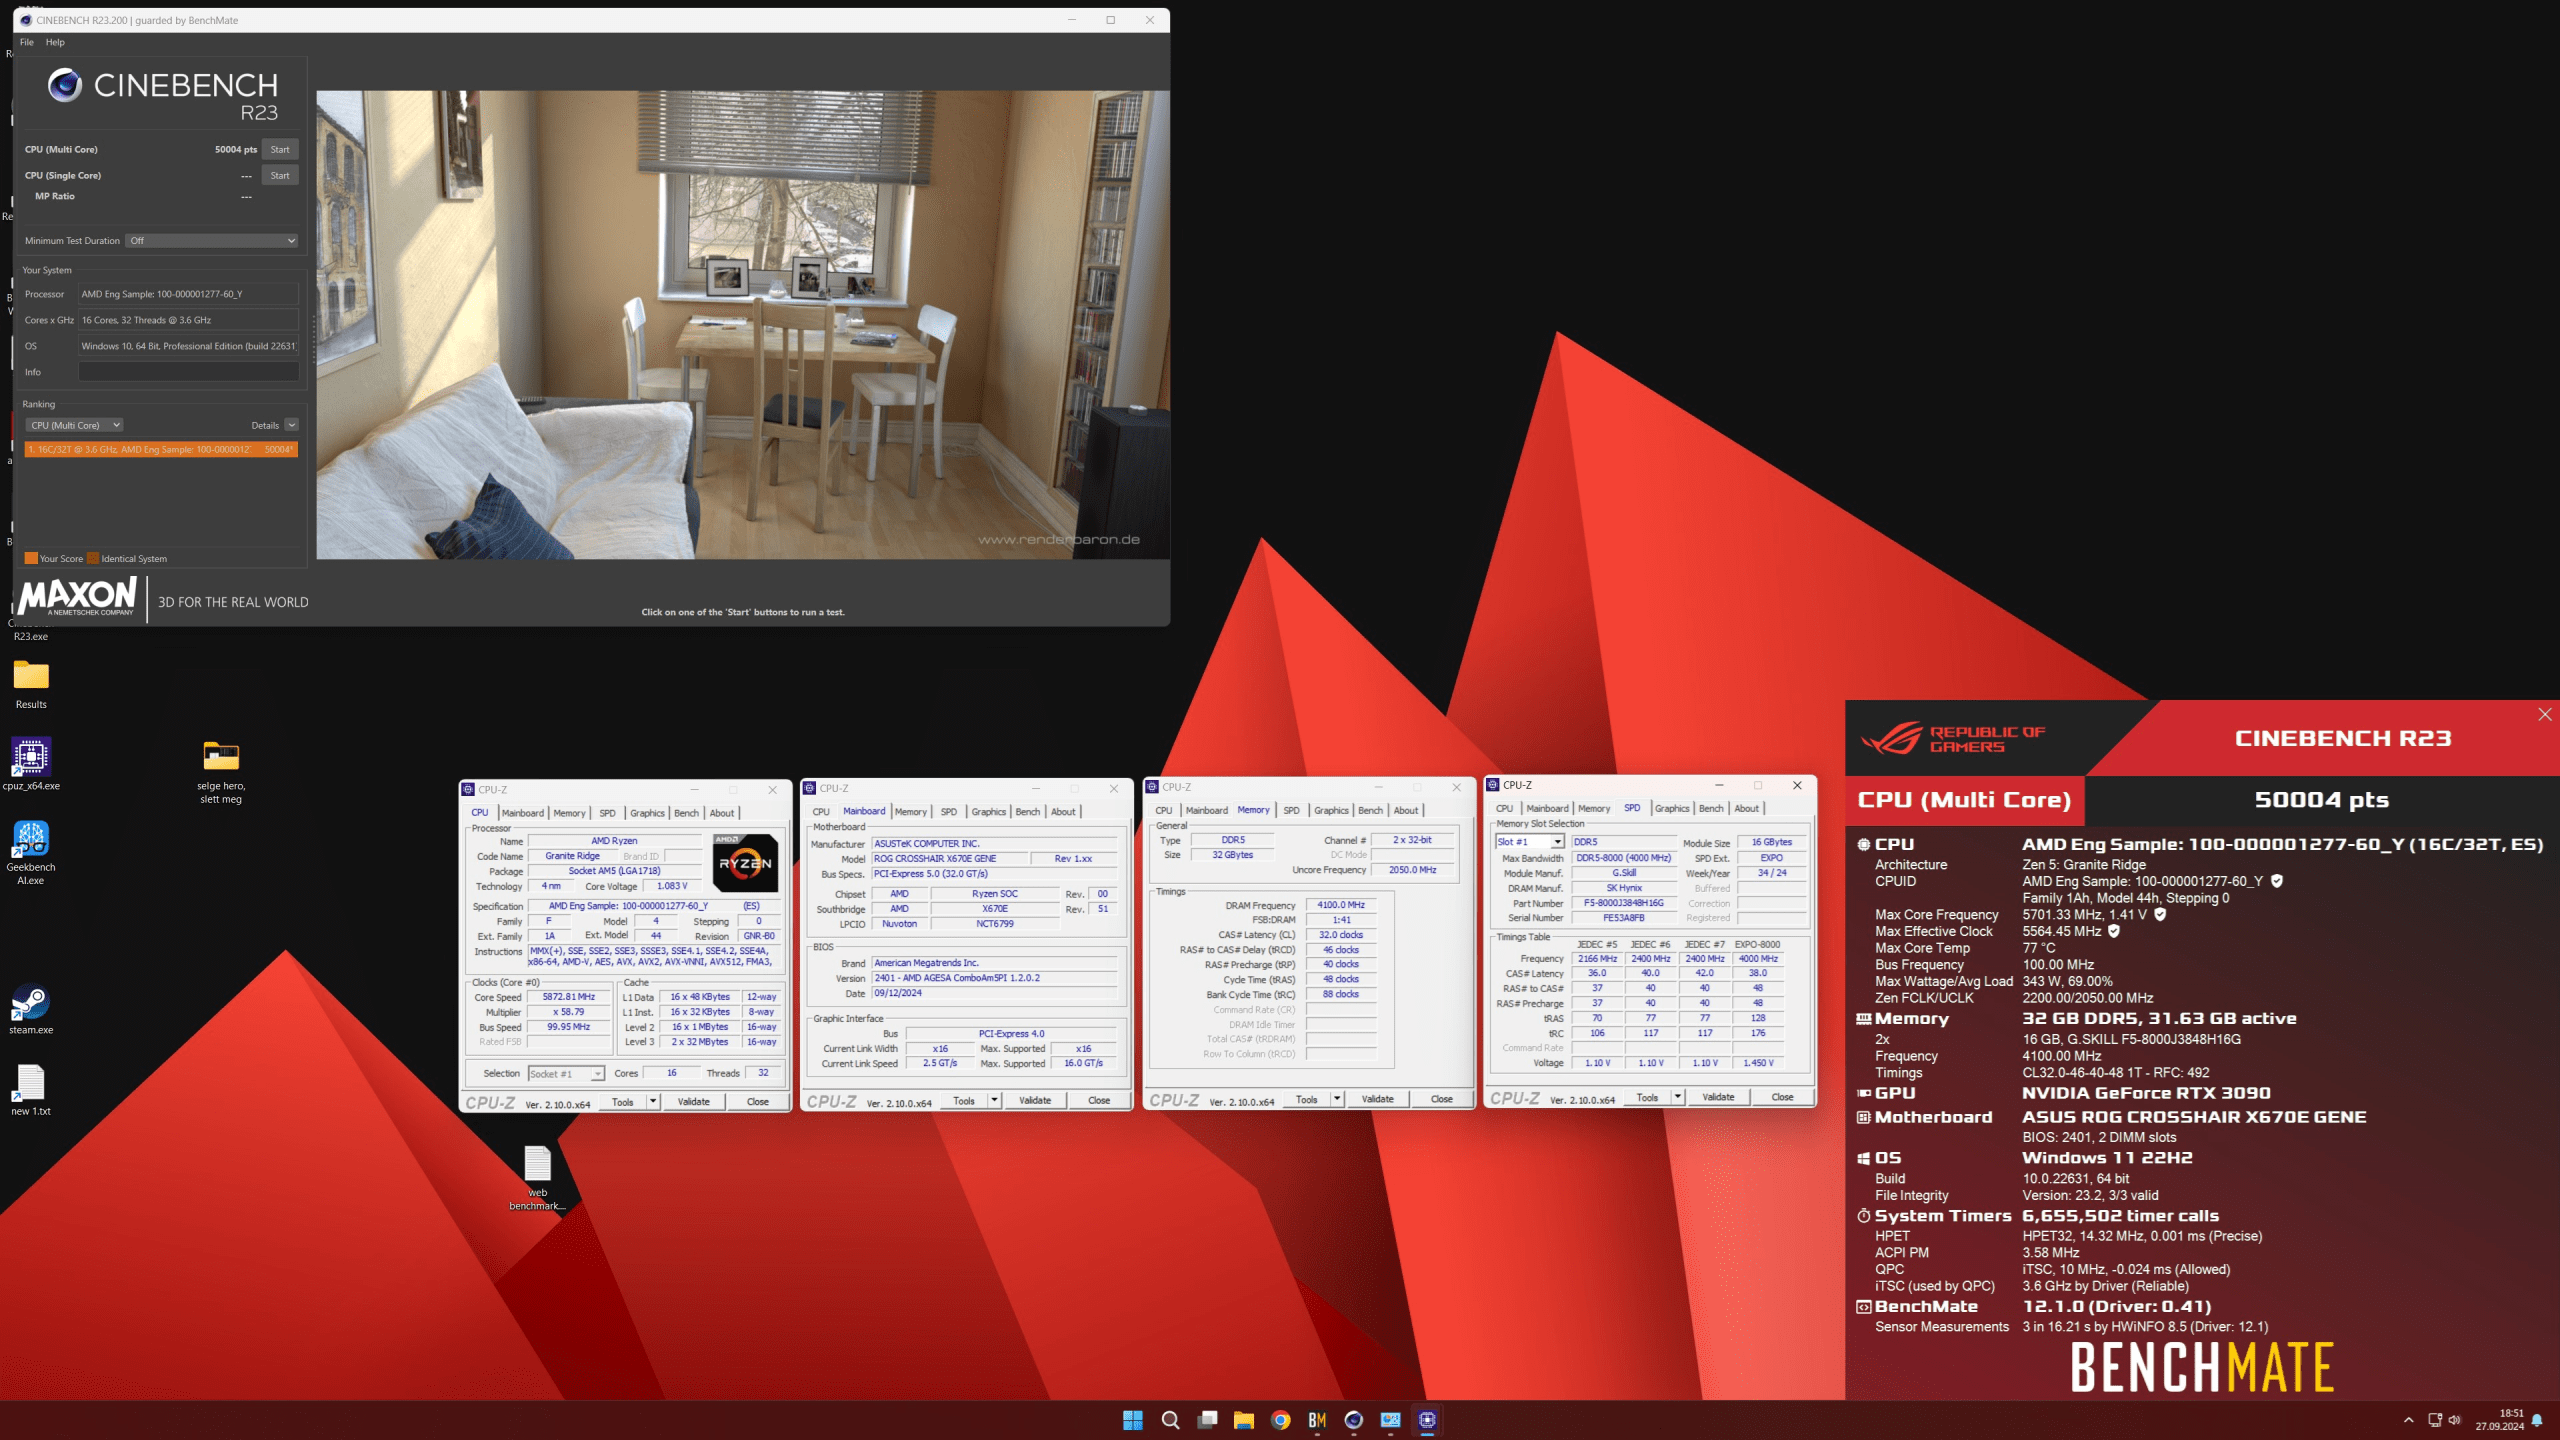Image resolution: width=2560 pixels, height=1440 pixels.
Task: Open Google Chrome from taskbar
Action: [x=1281, y=1420]
